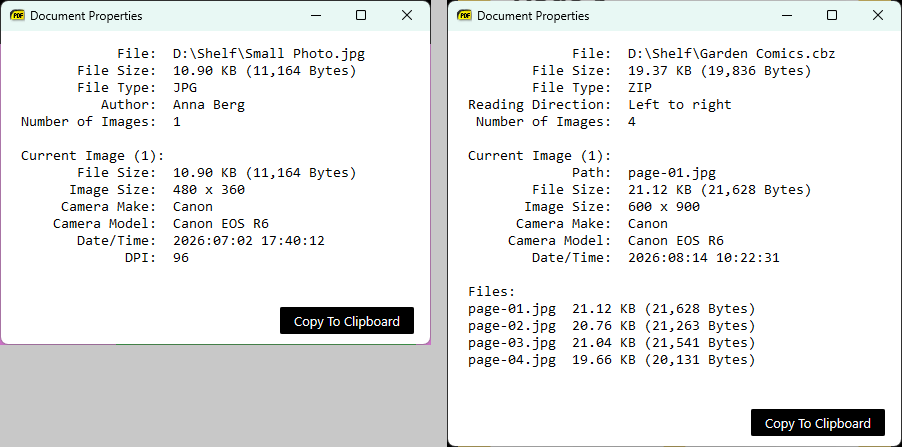Minimize the Small Photo properties window
This screenshot has width=902, height=447.
316,16
